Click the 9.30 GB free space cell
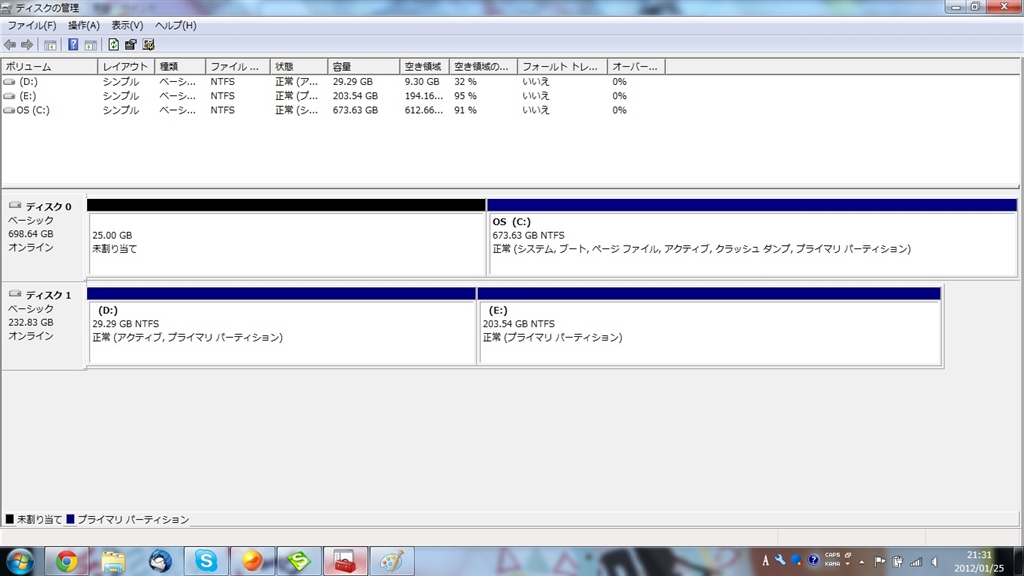This screenshot has width=1024, height=576. click(x=422, y=82)
